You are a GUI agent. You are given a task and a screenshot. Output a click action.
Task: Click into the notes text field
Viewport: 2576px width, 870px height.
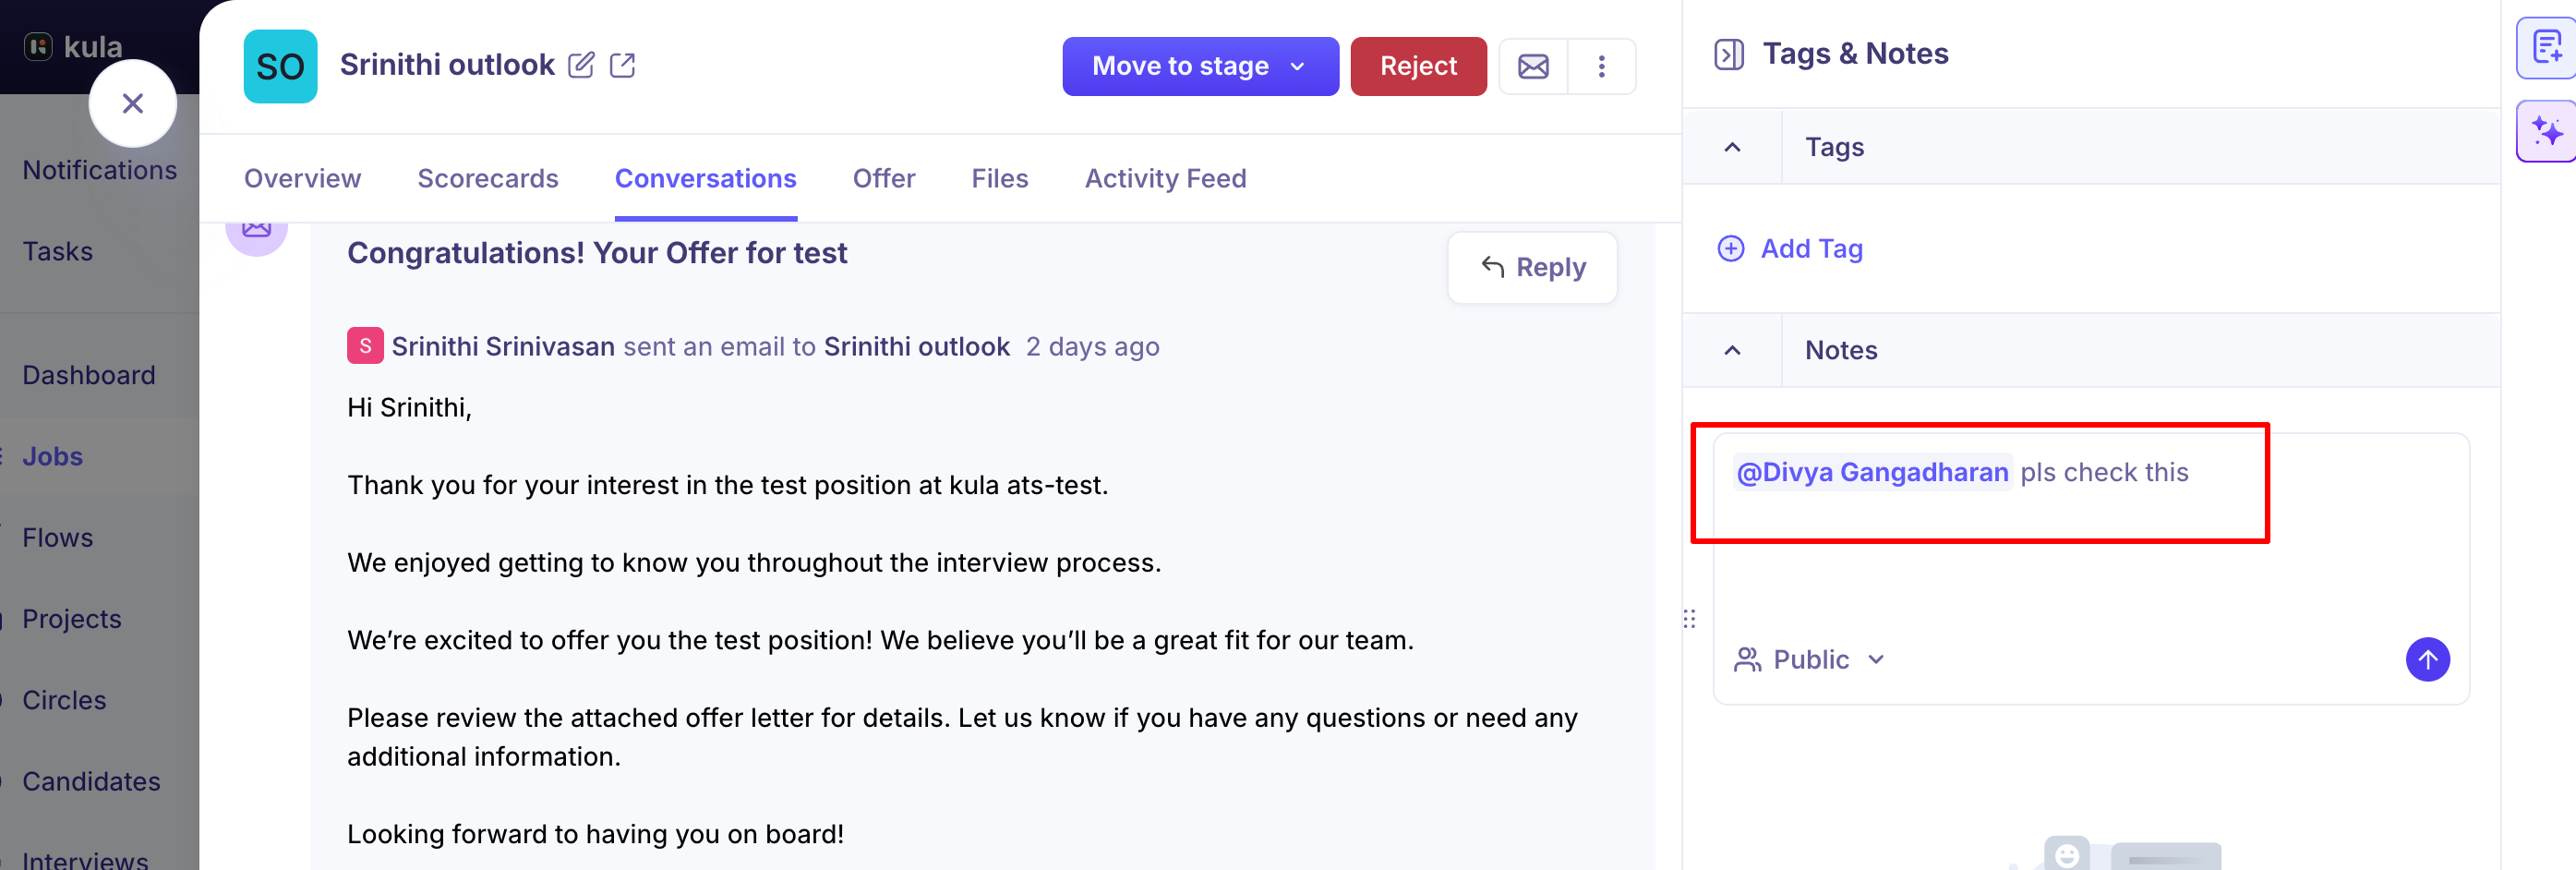[2091, 530]
